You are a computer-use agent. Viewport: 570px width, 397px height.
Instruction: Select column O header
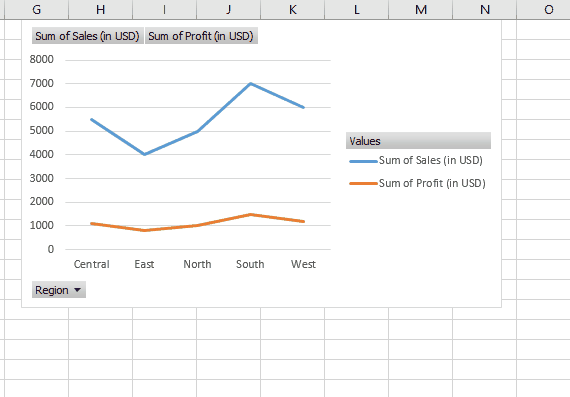(543, 9)
